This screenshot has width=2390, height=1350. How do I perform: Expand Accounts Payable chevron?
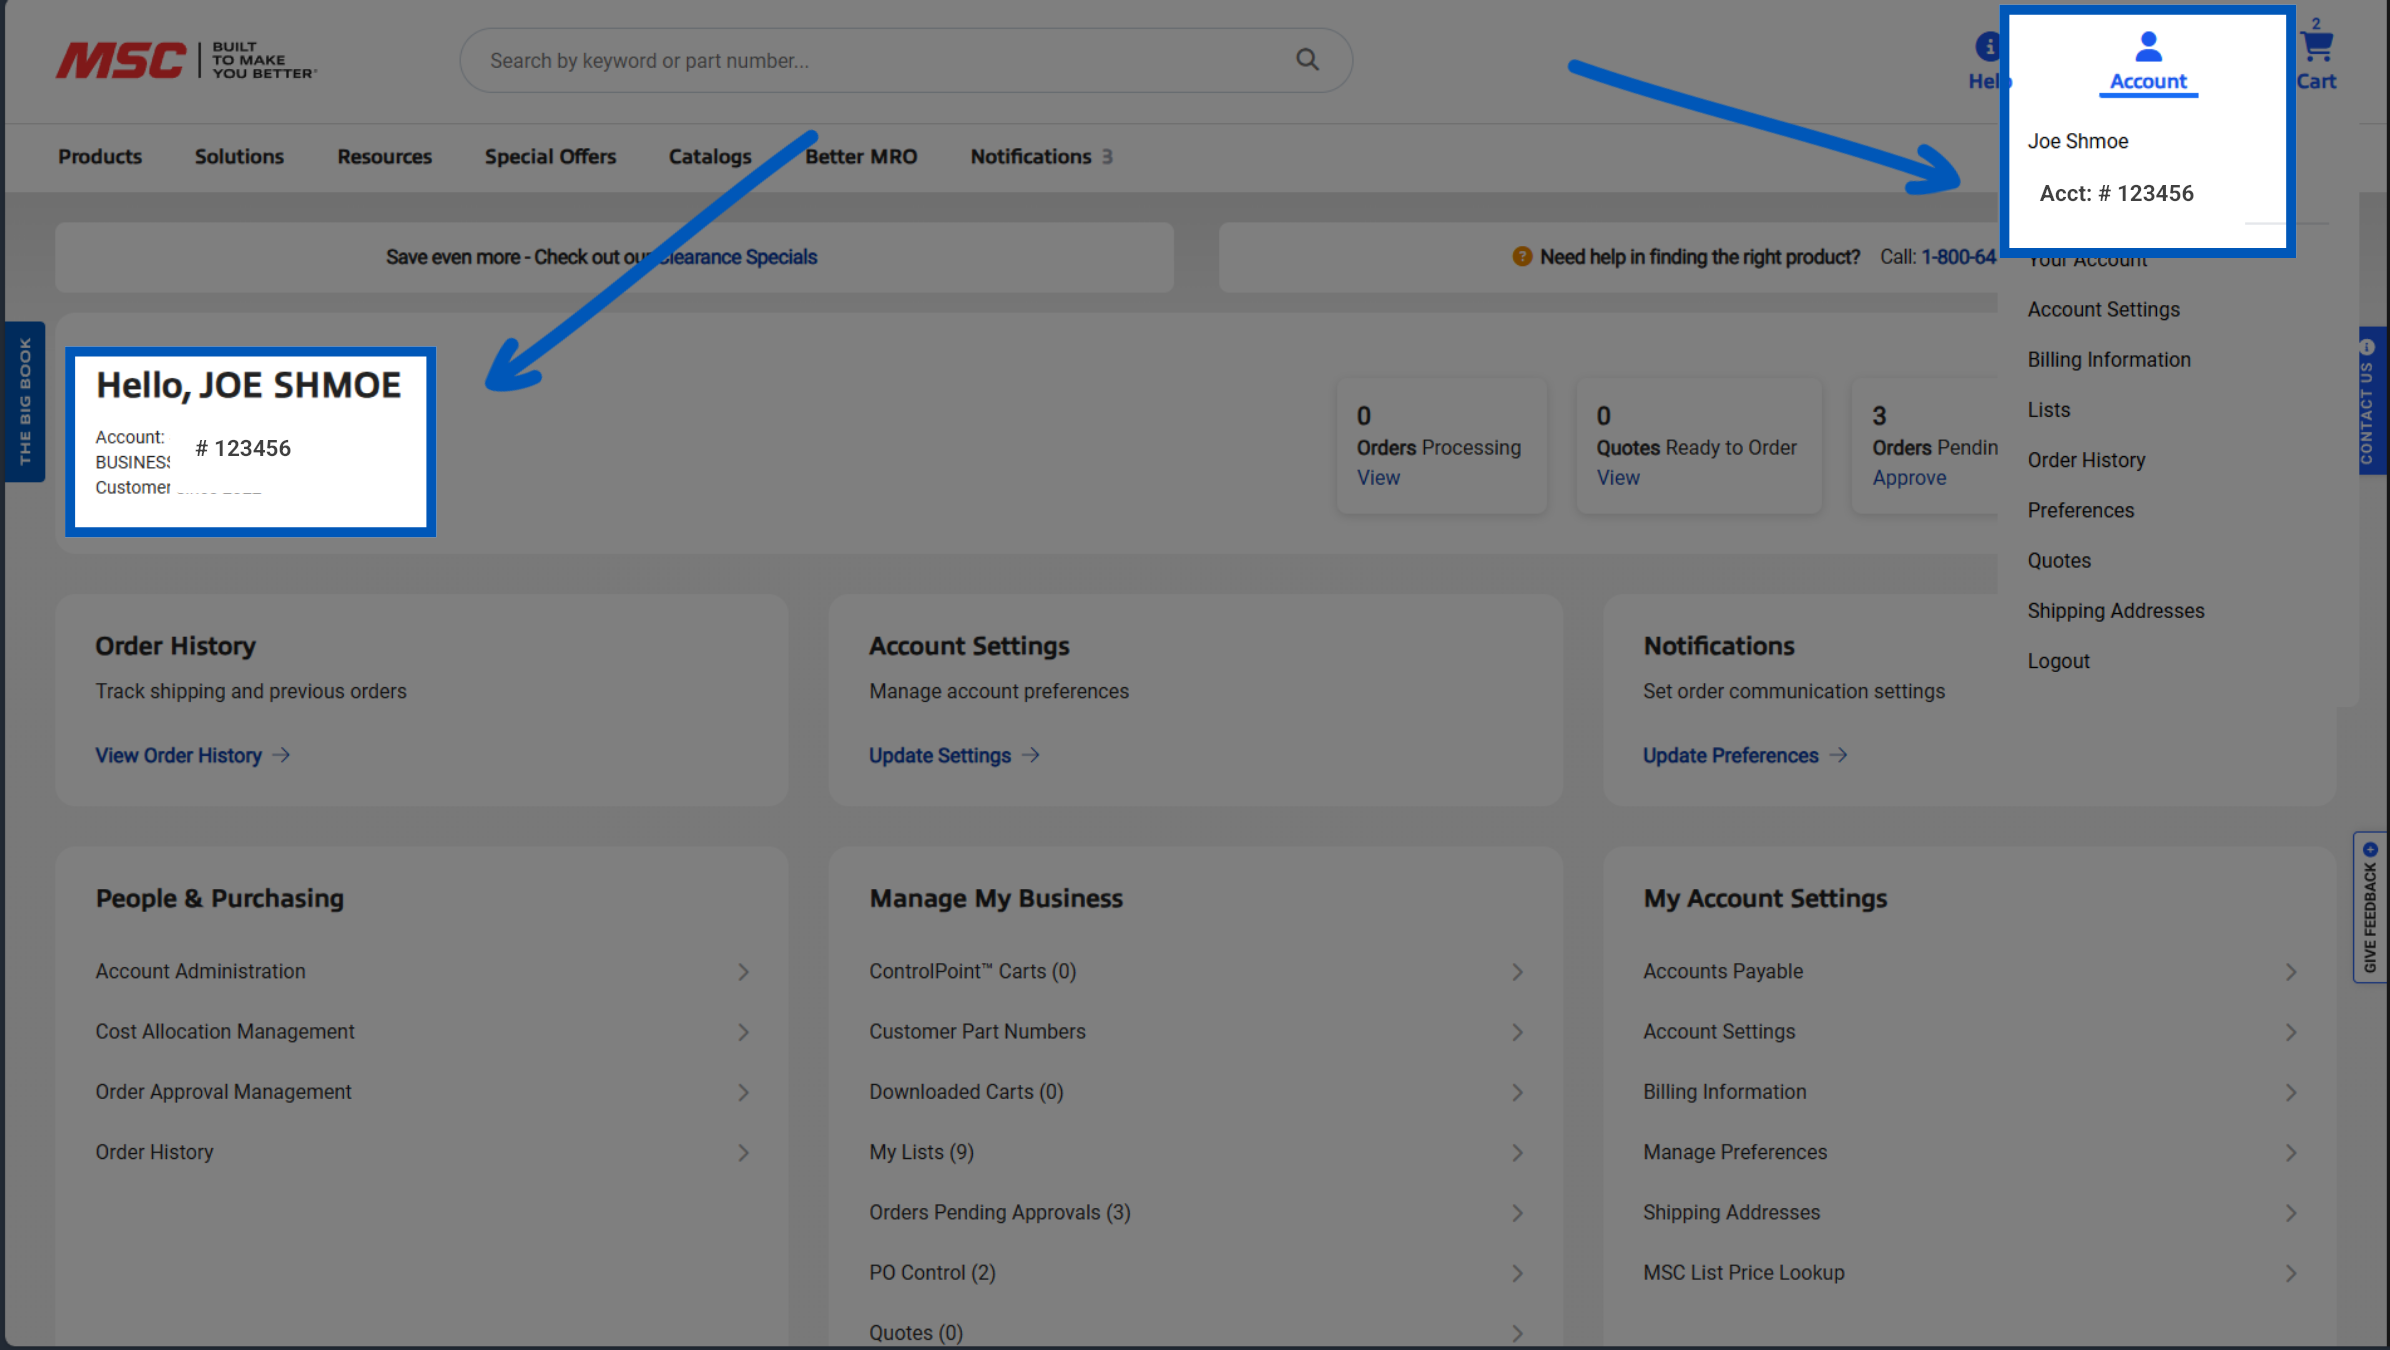pyautogui.click(x=2291, y=972)
